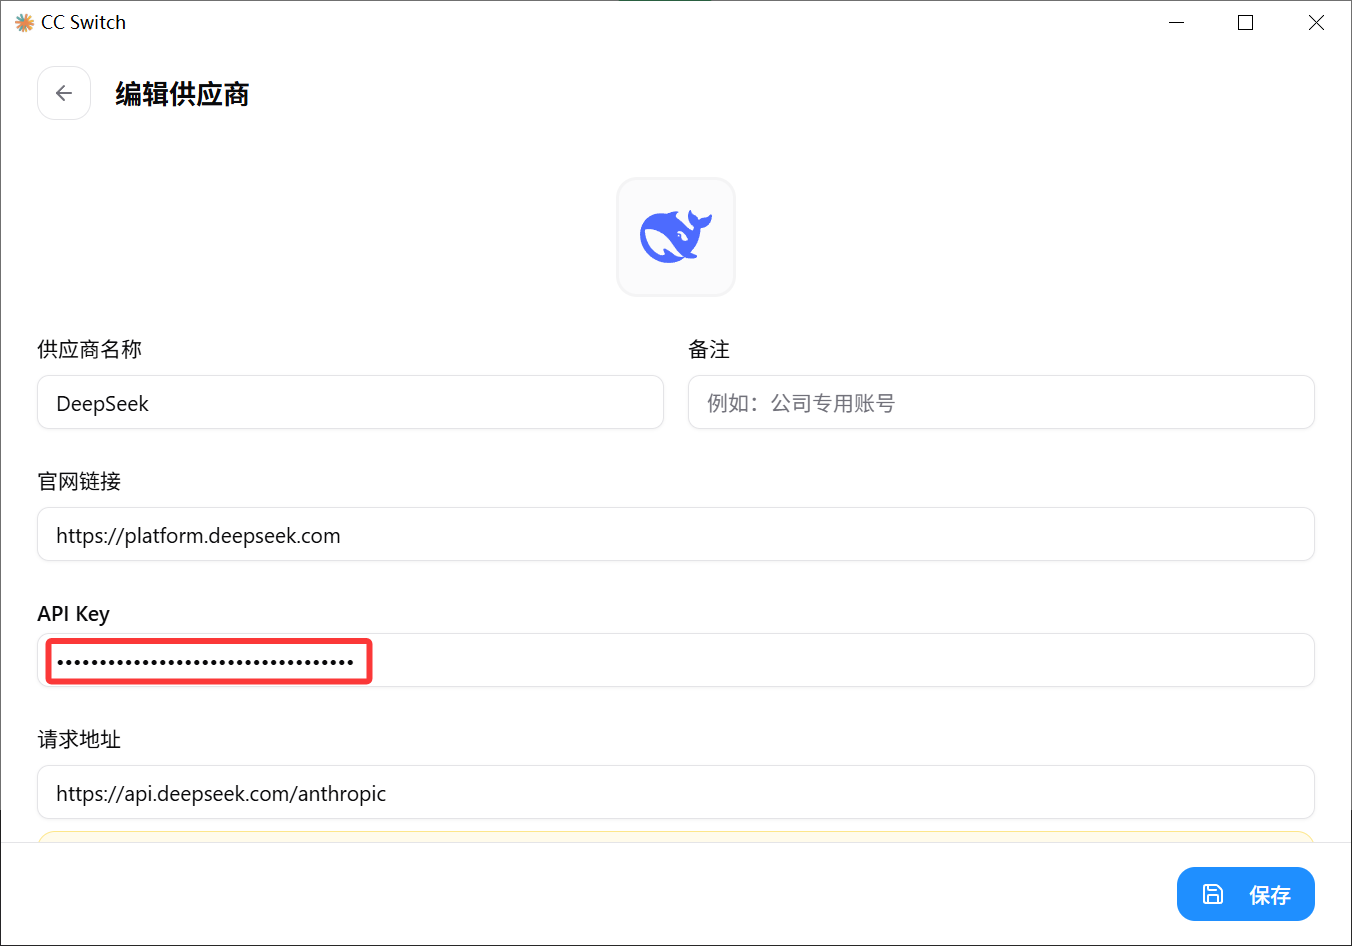
Task: Edit the 官网链接 URL field
Action: pos(676,535)
